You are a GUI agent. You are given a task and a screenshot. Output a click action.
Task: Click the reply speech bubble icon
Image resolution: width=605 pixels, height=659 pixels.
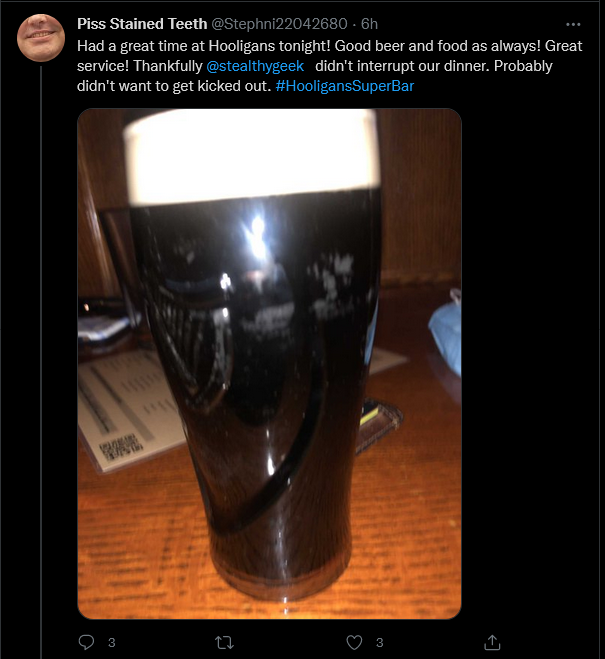coord(87,642)
